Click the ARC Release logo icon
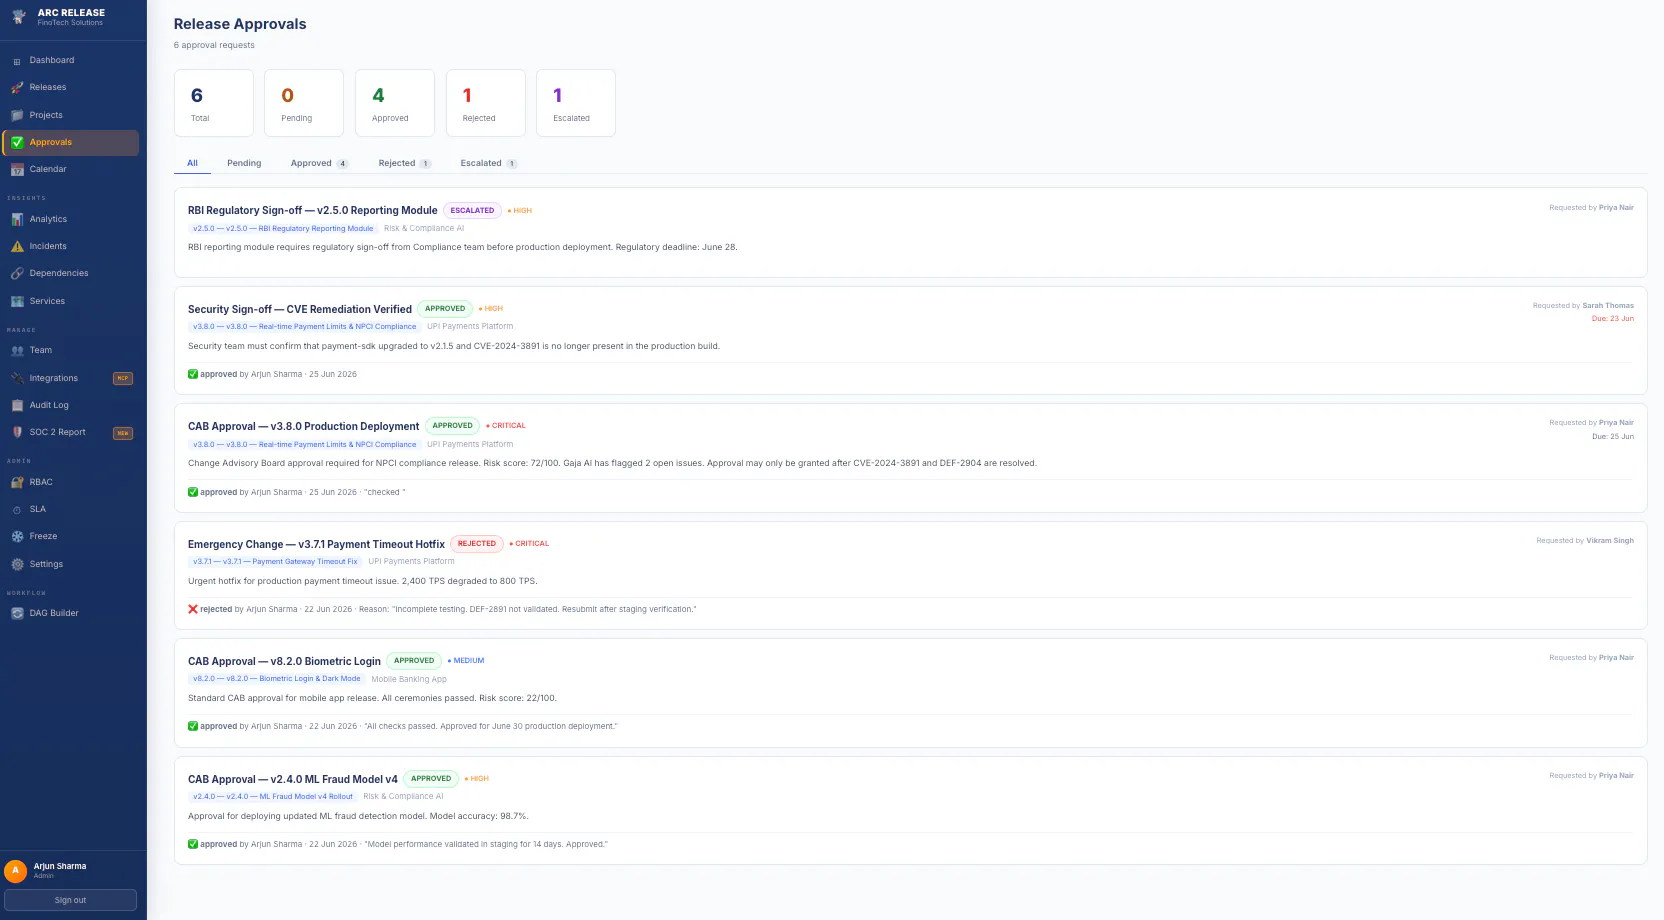 (x=18, y=17)
